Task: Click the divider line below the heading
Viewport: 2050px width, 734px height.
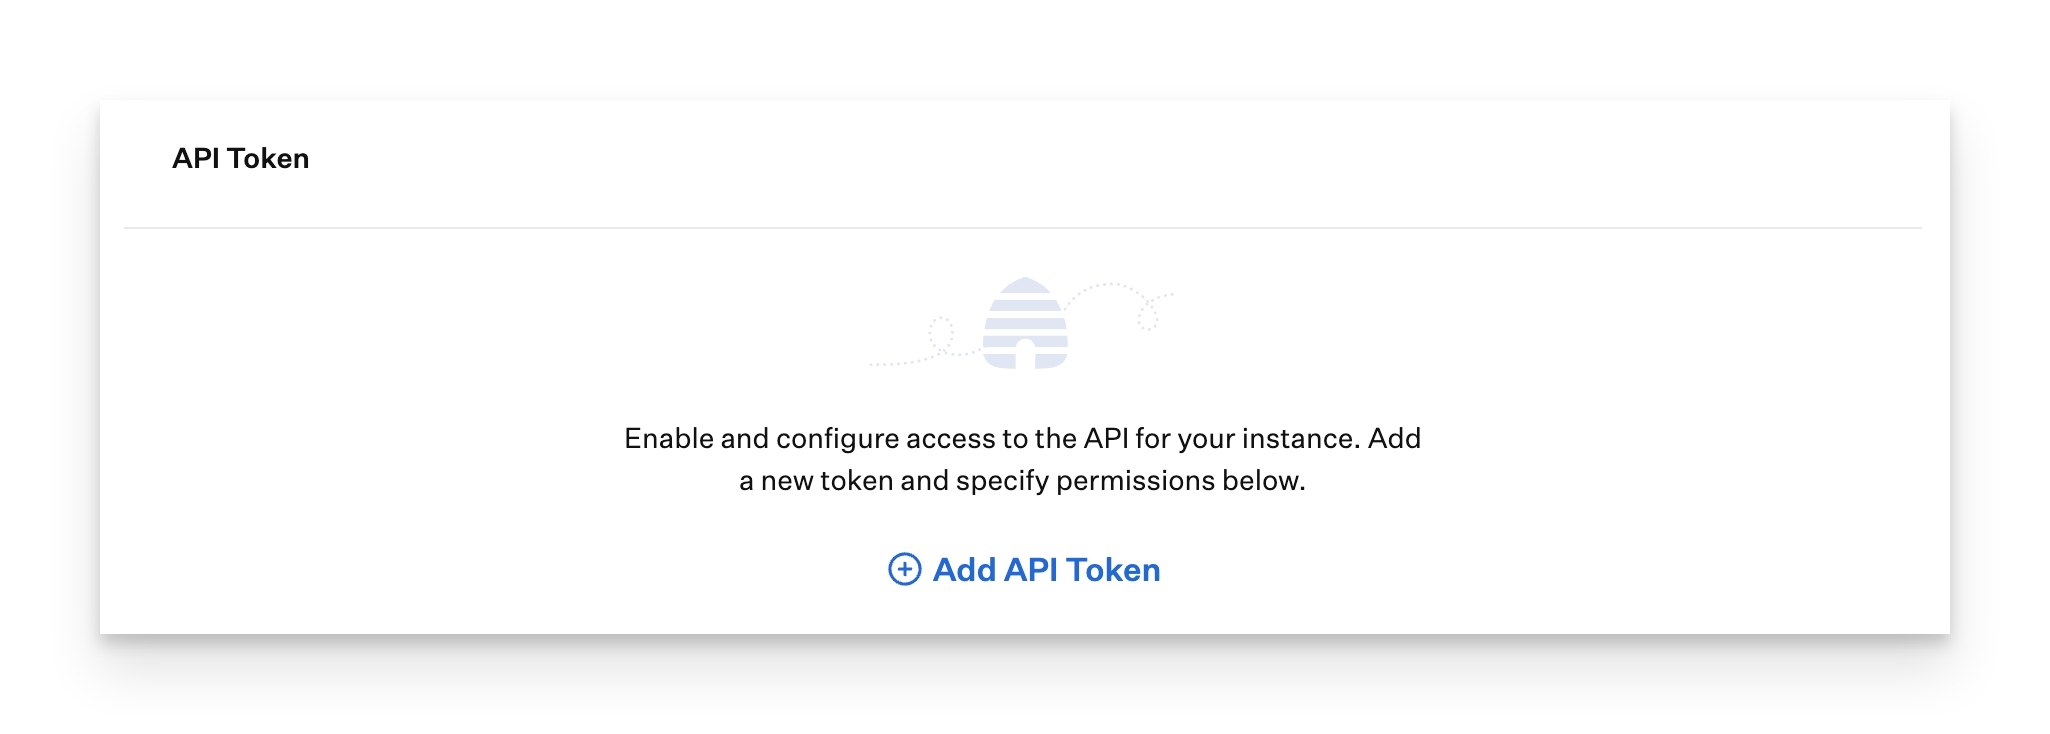Action: coord(1022,228)
